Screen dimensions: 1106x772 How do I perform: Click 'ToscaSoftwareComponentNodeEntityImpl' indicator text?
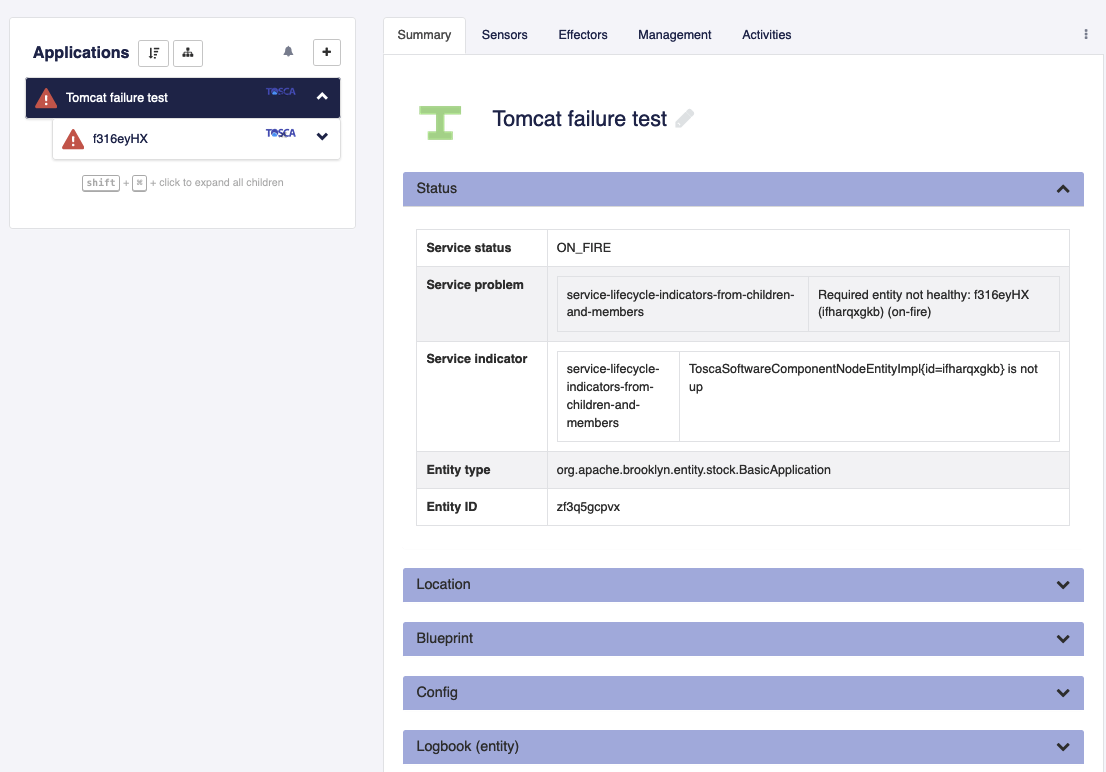(x=863, y=378)
